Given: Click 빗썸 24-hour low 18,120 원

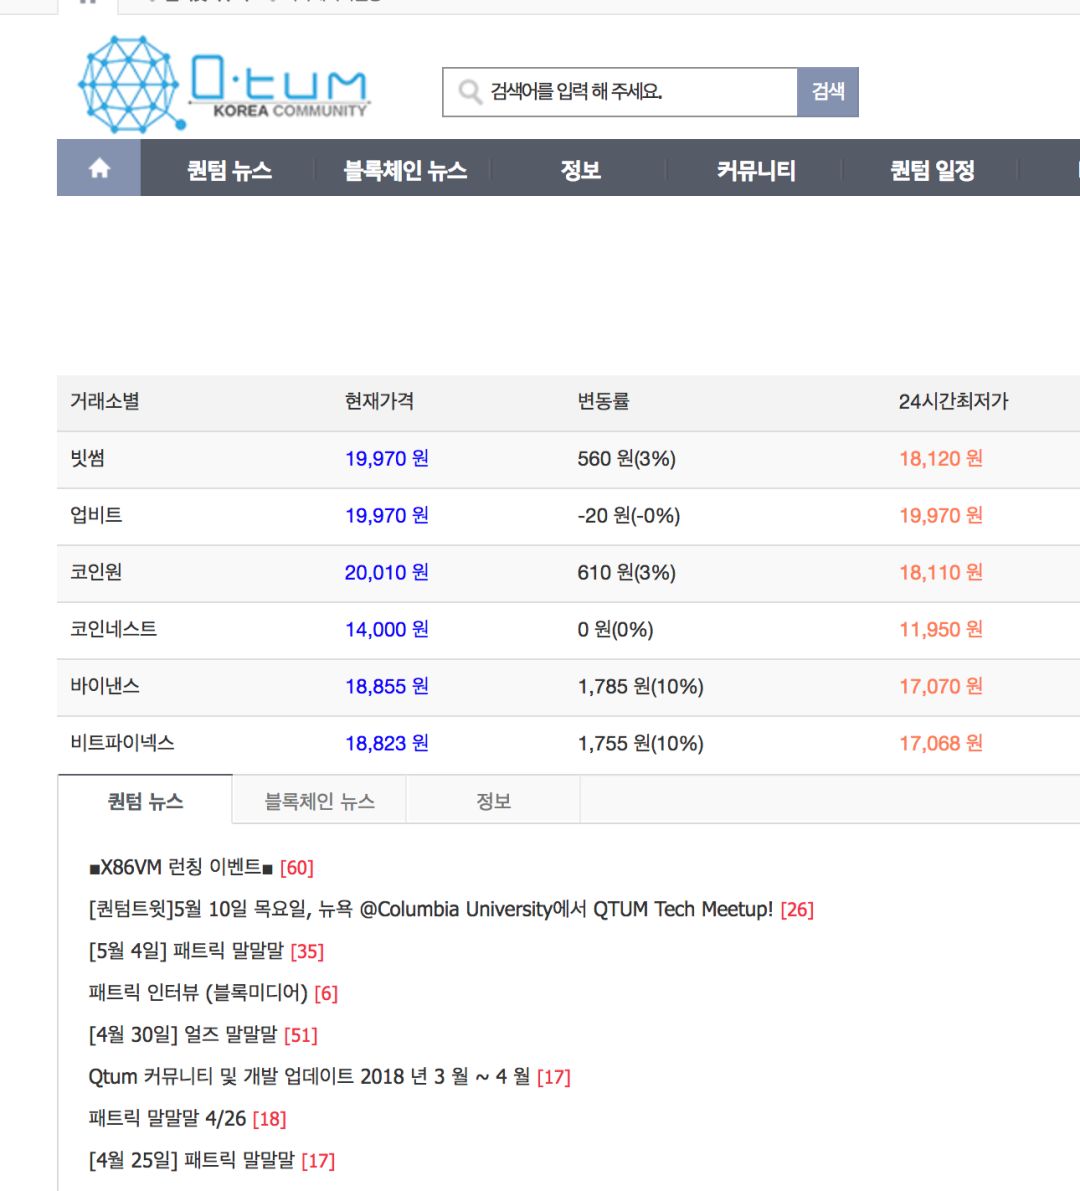Looking at the screenshot, I should pyautogui.click(x=941, y=459).
